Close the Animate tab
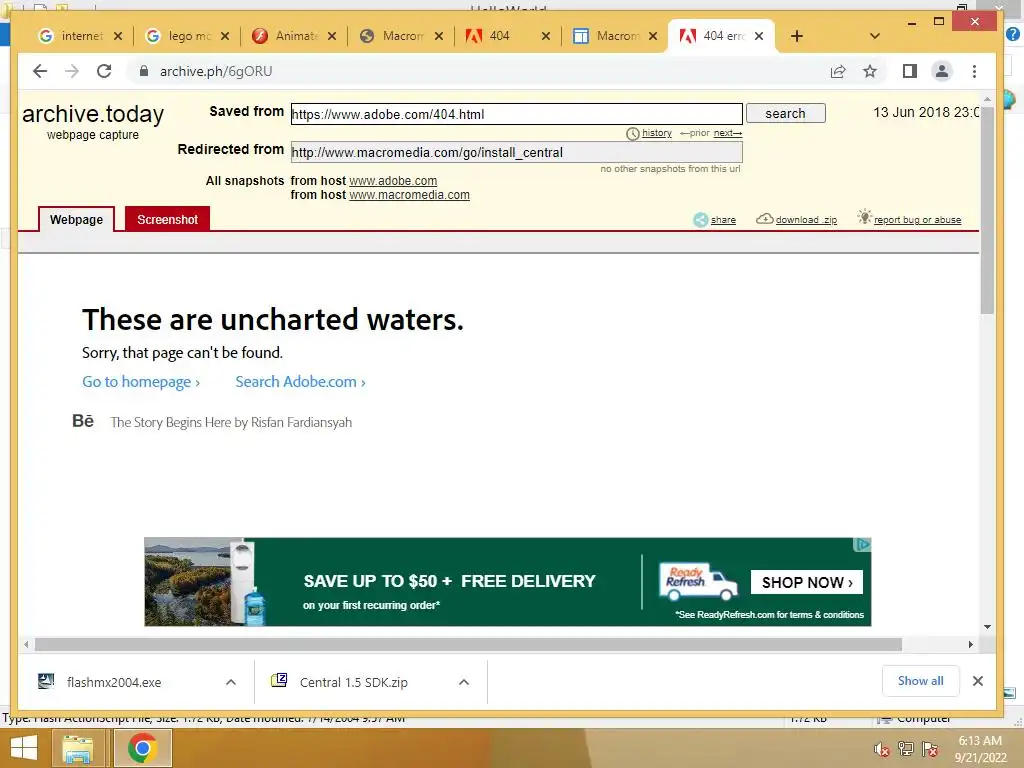Image resolution: width=1024 pixels, height=768 pixels. [x=332, y=36]
